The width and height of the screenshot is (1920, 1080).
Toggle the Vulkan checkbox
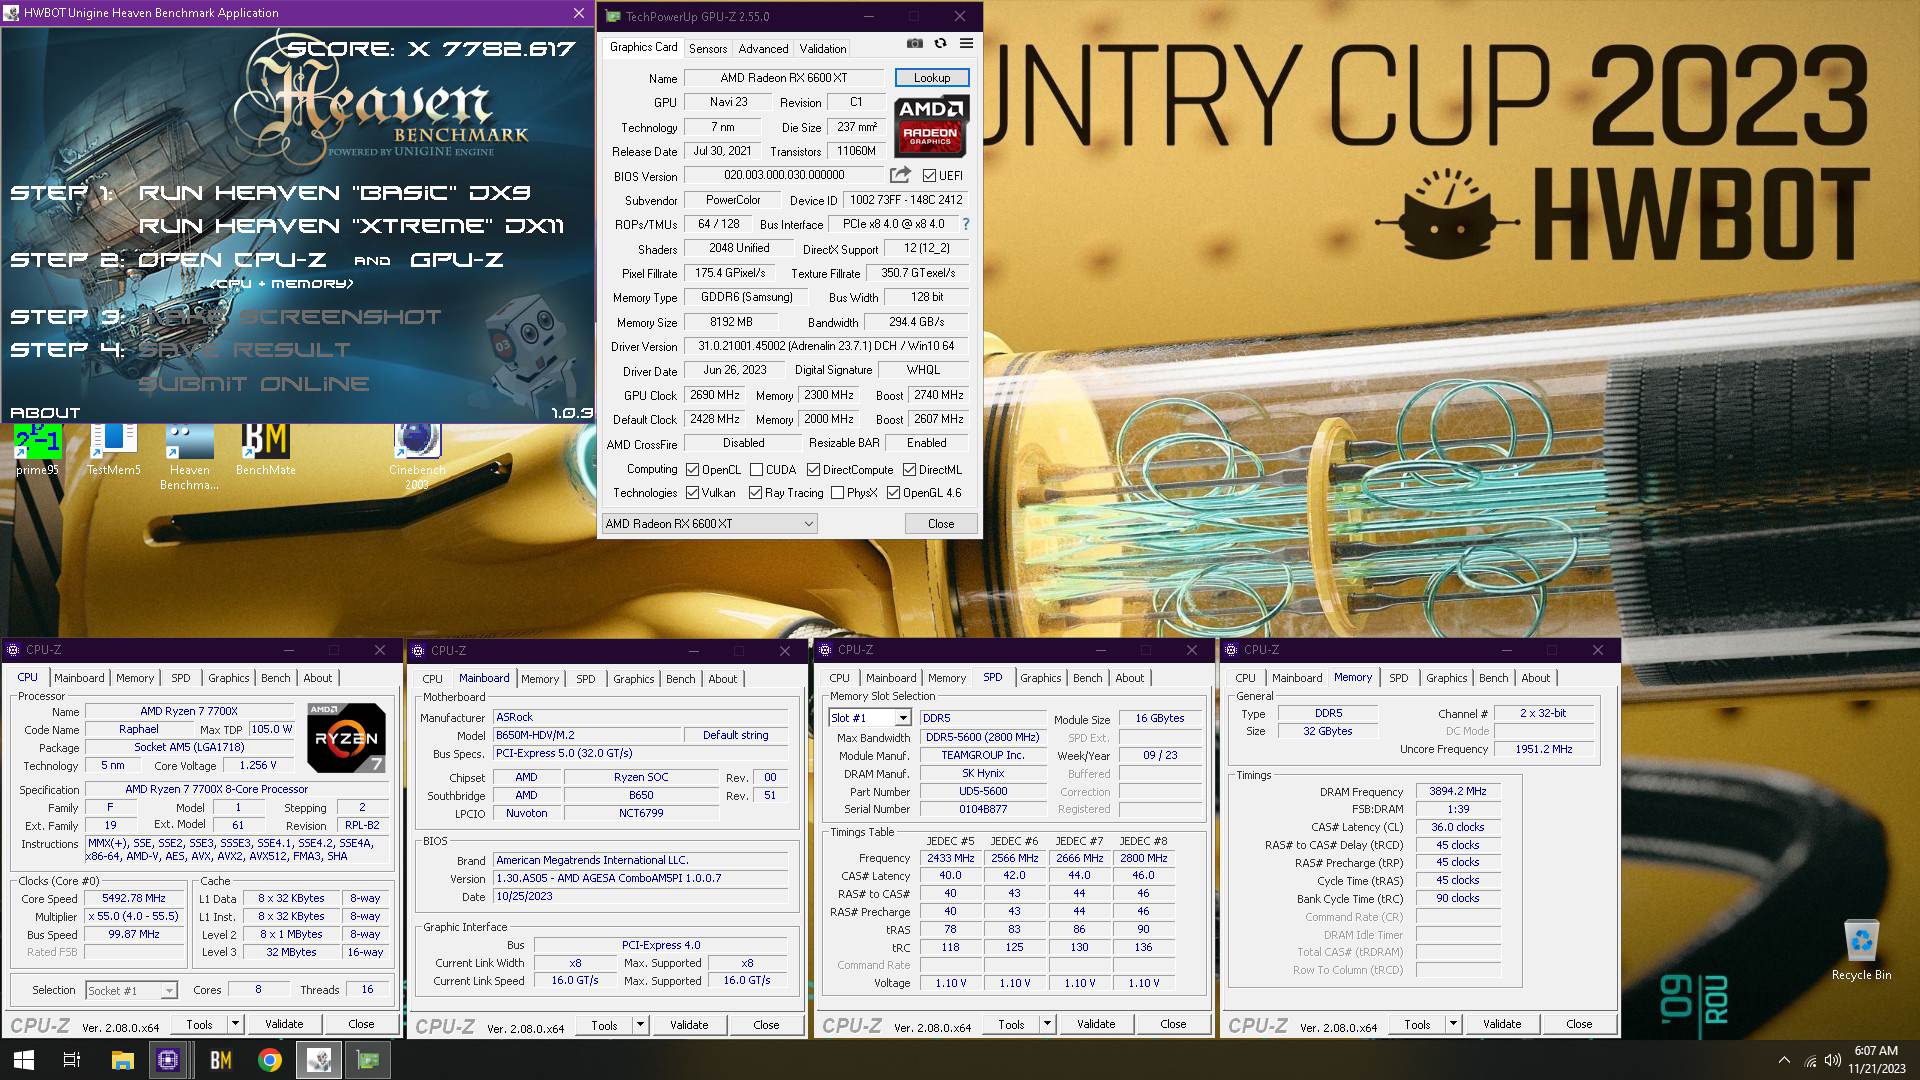coord(692,493)
